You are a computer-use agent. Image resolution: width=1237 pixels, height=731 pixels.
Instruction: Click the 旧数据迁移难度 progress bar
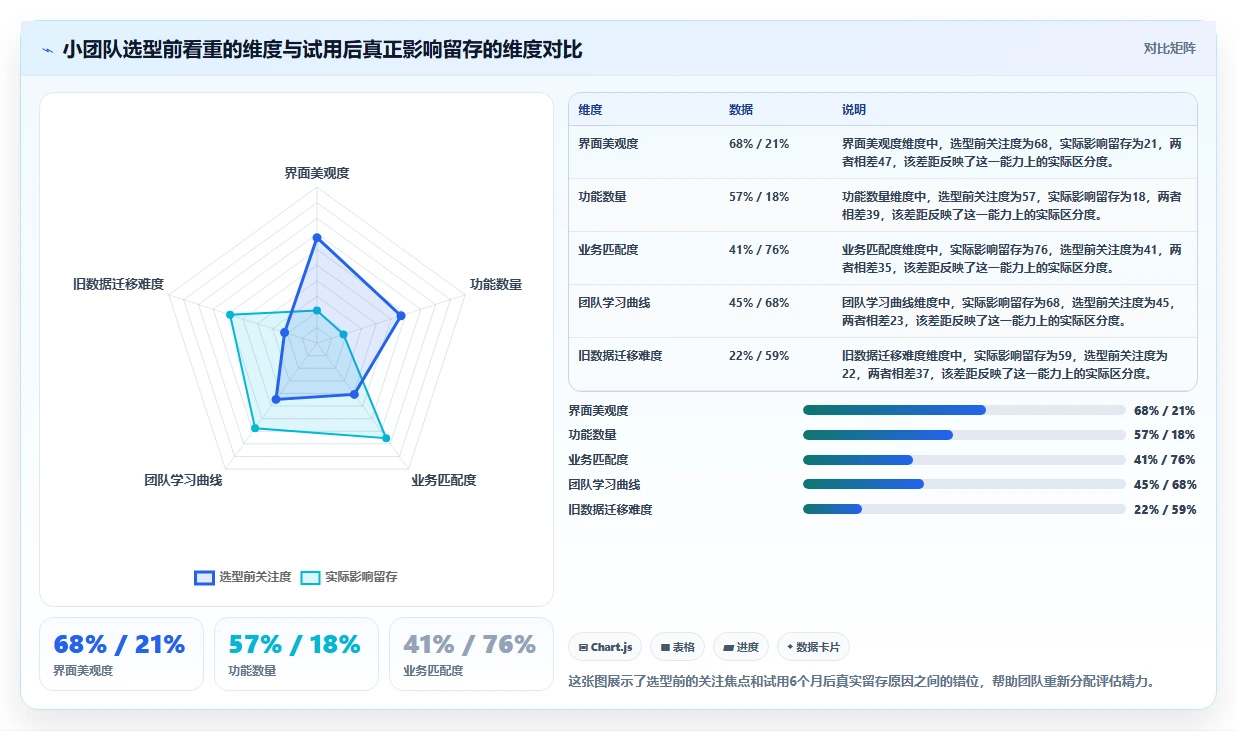coord(964,509)
